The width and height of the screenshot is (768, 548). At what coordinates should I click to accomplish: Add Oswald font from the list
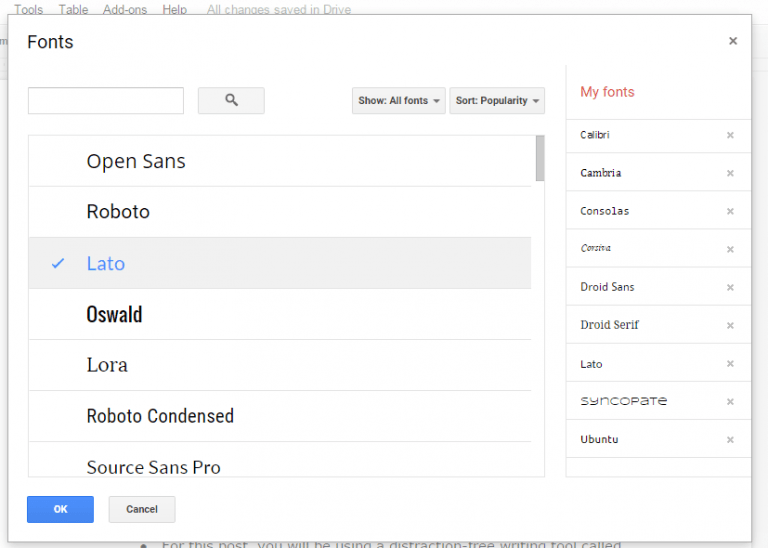click(114, 314)
